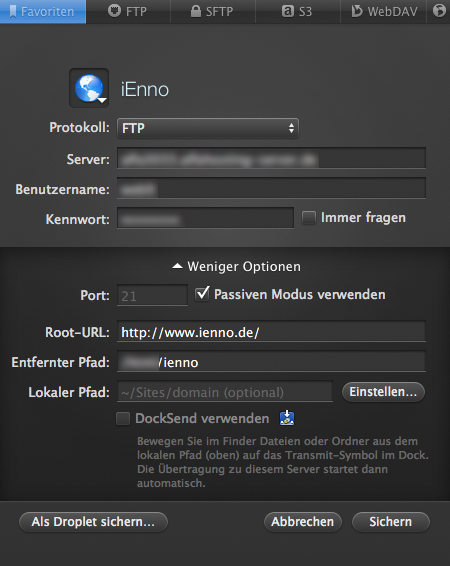
Task: Enable the DockSend verwenden checkbox
Action: click(x=123, y=419)
